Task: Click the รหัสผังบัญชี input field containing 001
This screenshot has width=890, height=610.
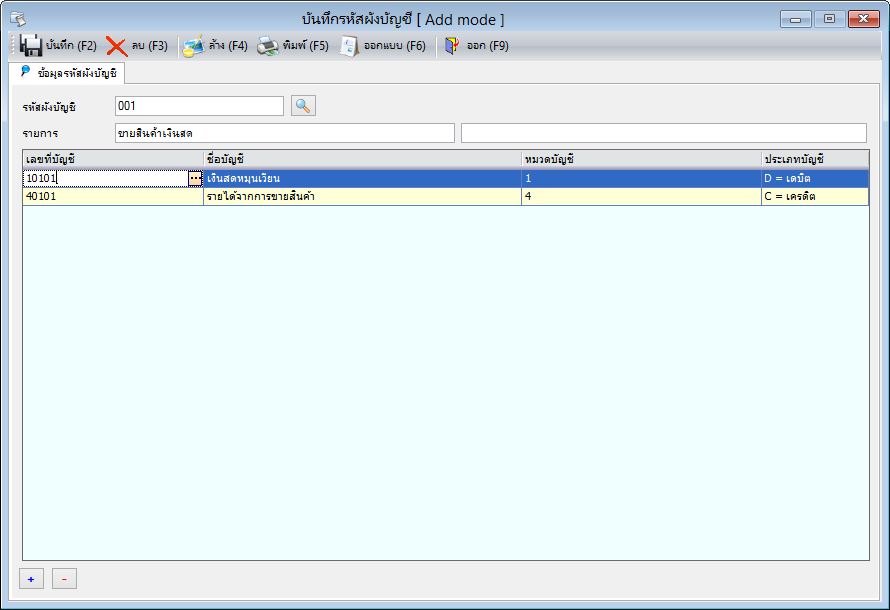Action: [x=199, y=106]
